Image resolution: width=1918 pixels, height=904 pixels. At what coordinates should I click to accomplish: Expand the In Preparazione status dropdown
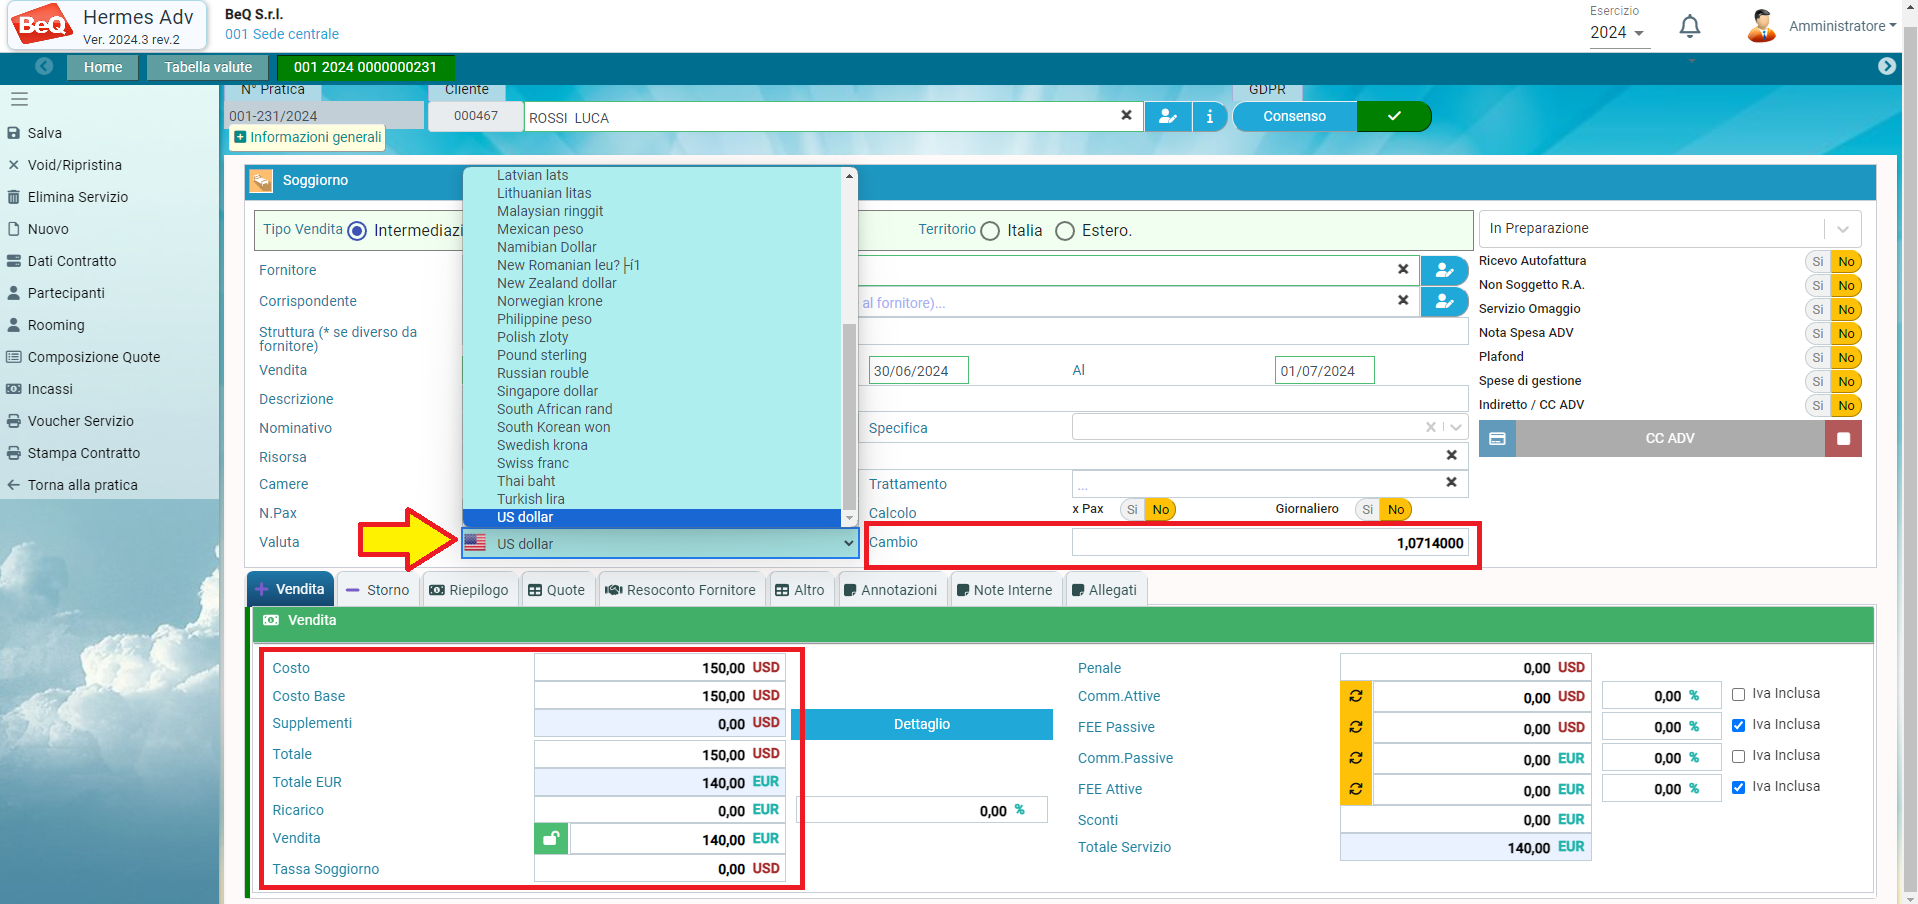[x=1842, y=229]
